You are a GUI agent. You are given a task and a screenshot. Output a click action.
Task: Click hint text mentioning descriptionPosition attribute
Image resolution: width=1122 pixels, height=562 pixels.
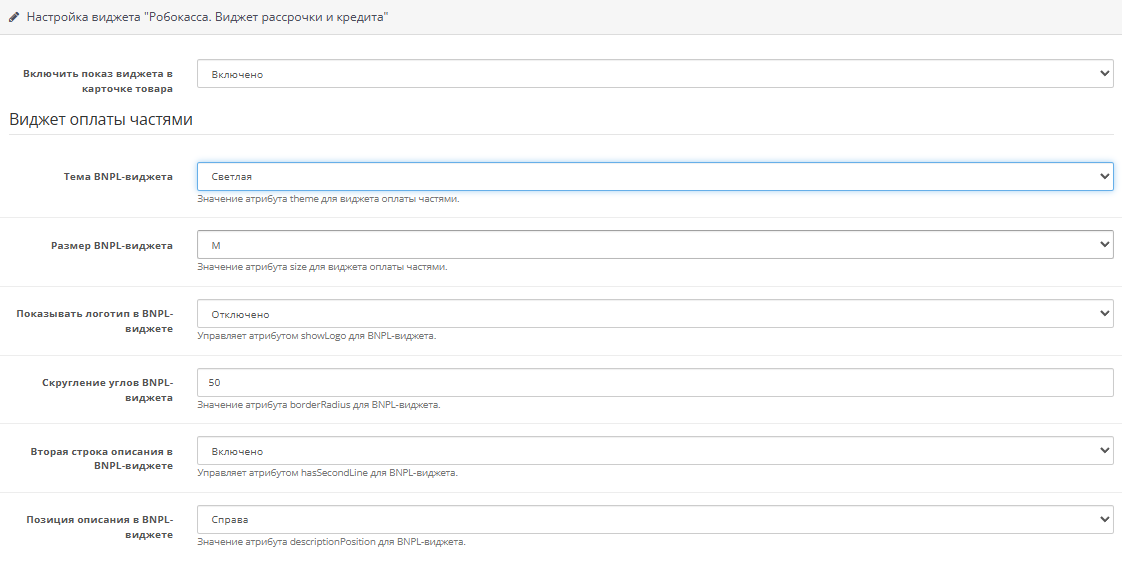(331, 542)
